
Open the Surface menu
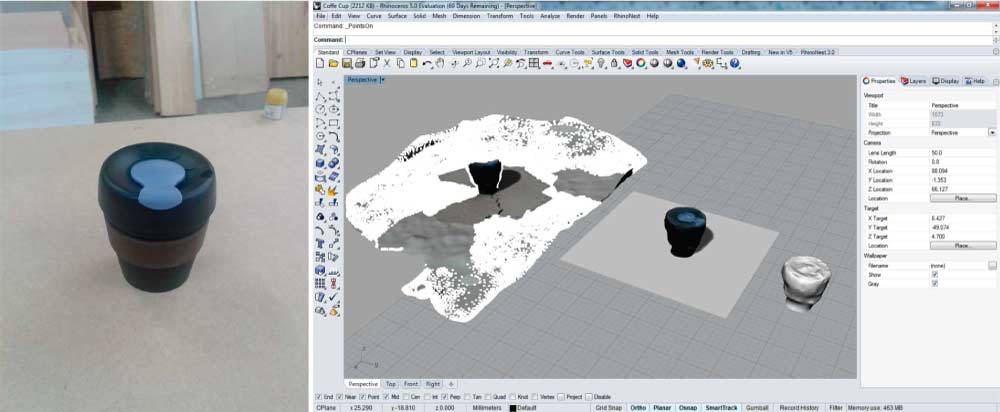397,16
